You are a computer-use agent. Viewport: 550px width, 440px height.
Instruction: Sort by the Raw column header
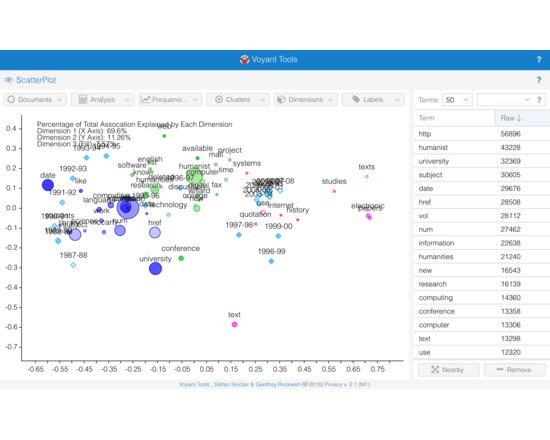[523, 118]
